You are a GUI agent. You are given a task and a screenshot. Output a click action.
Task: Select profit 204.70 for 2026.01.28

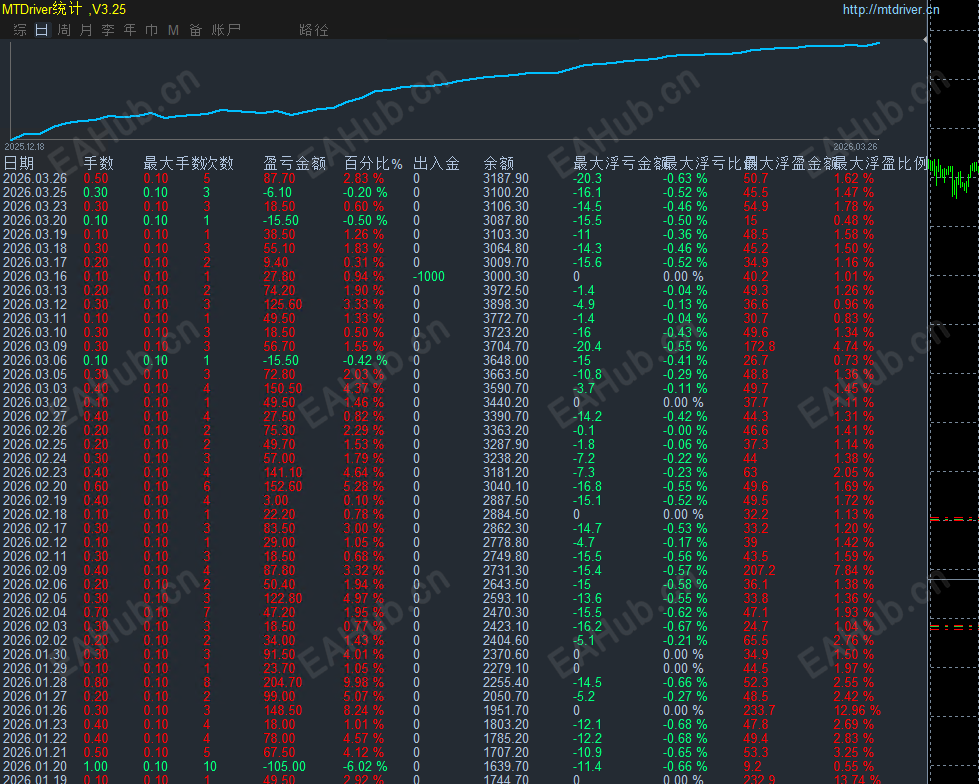pos(283,682)
